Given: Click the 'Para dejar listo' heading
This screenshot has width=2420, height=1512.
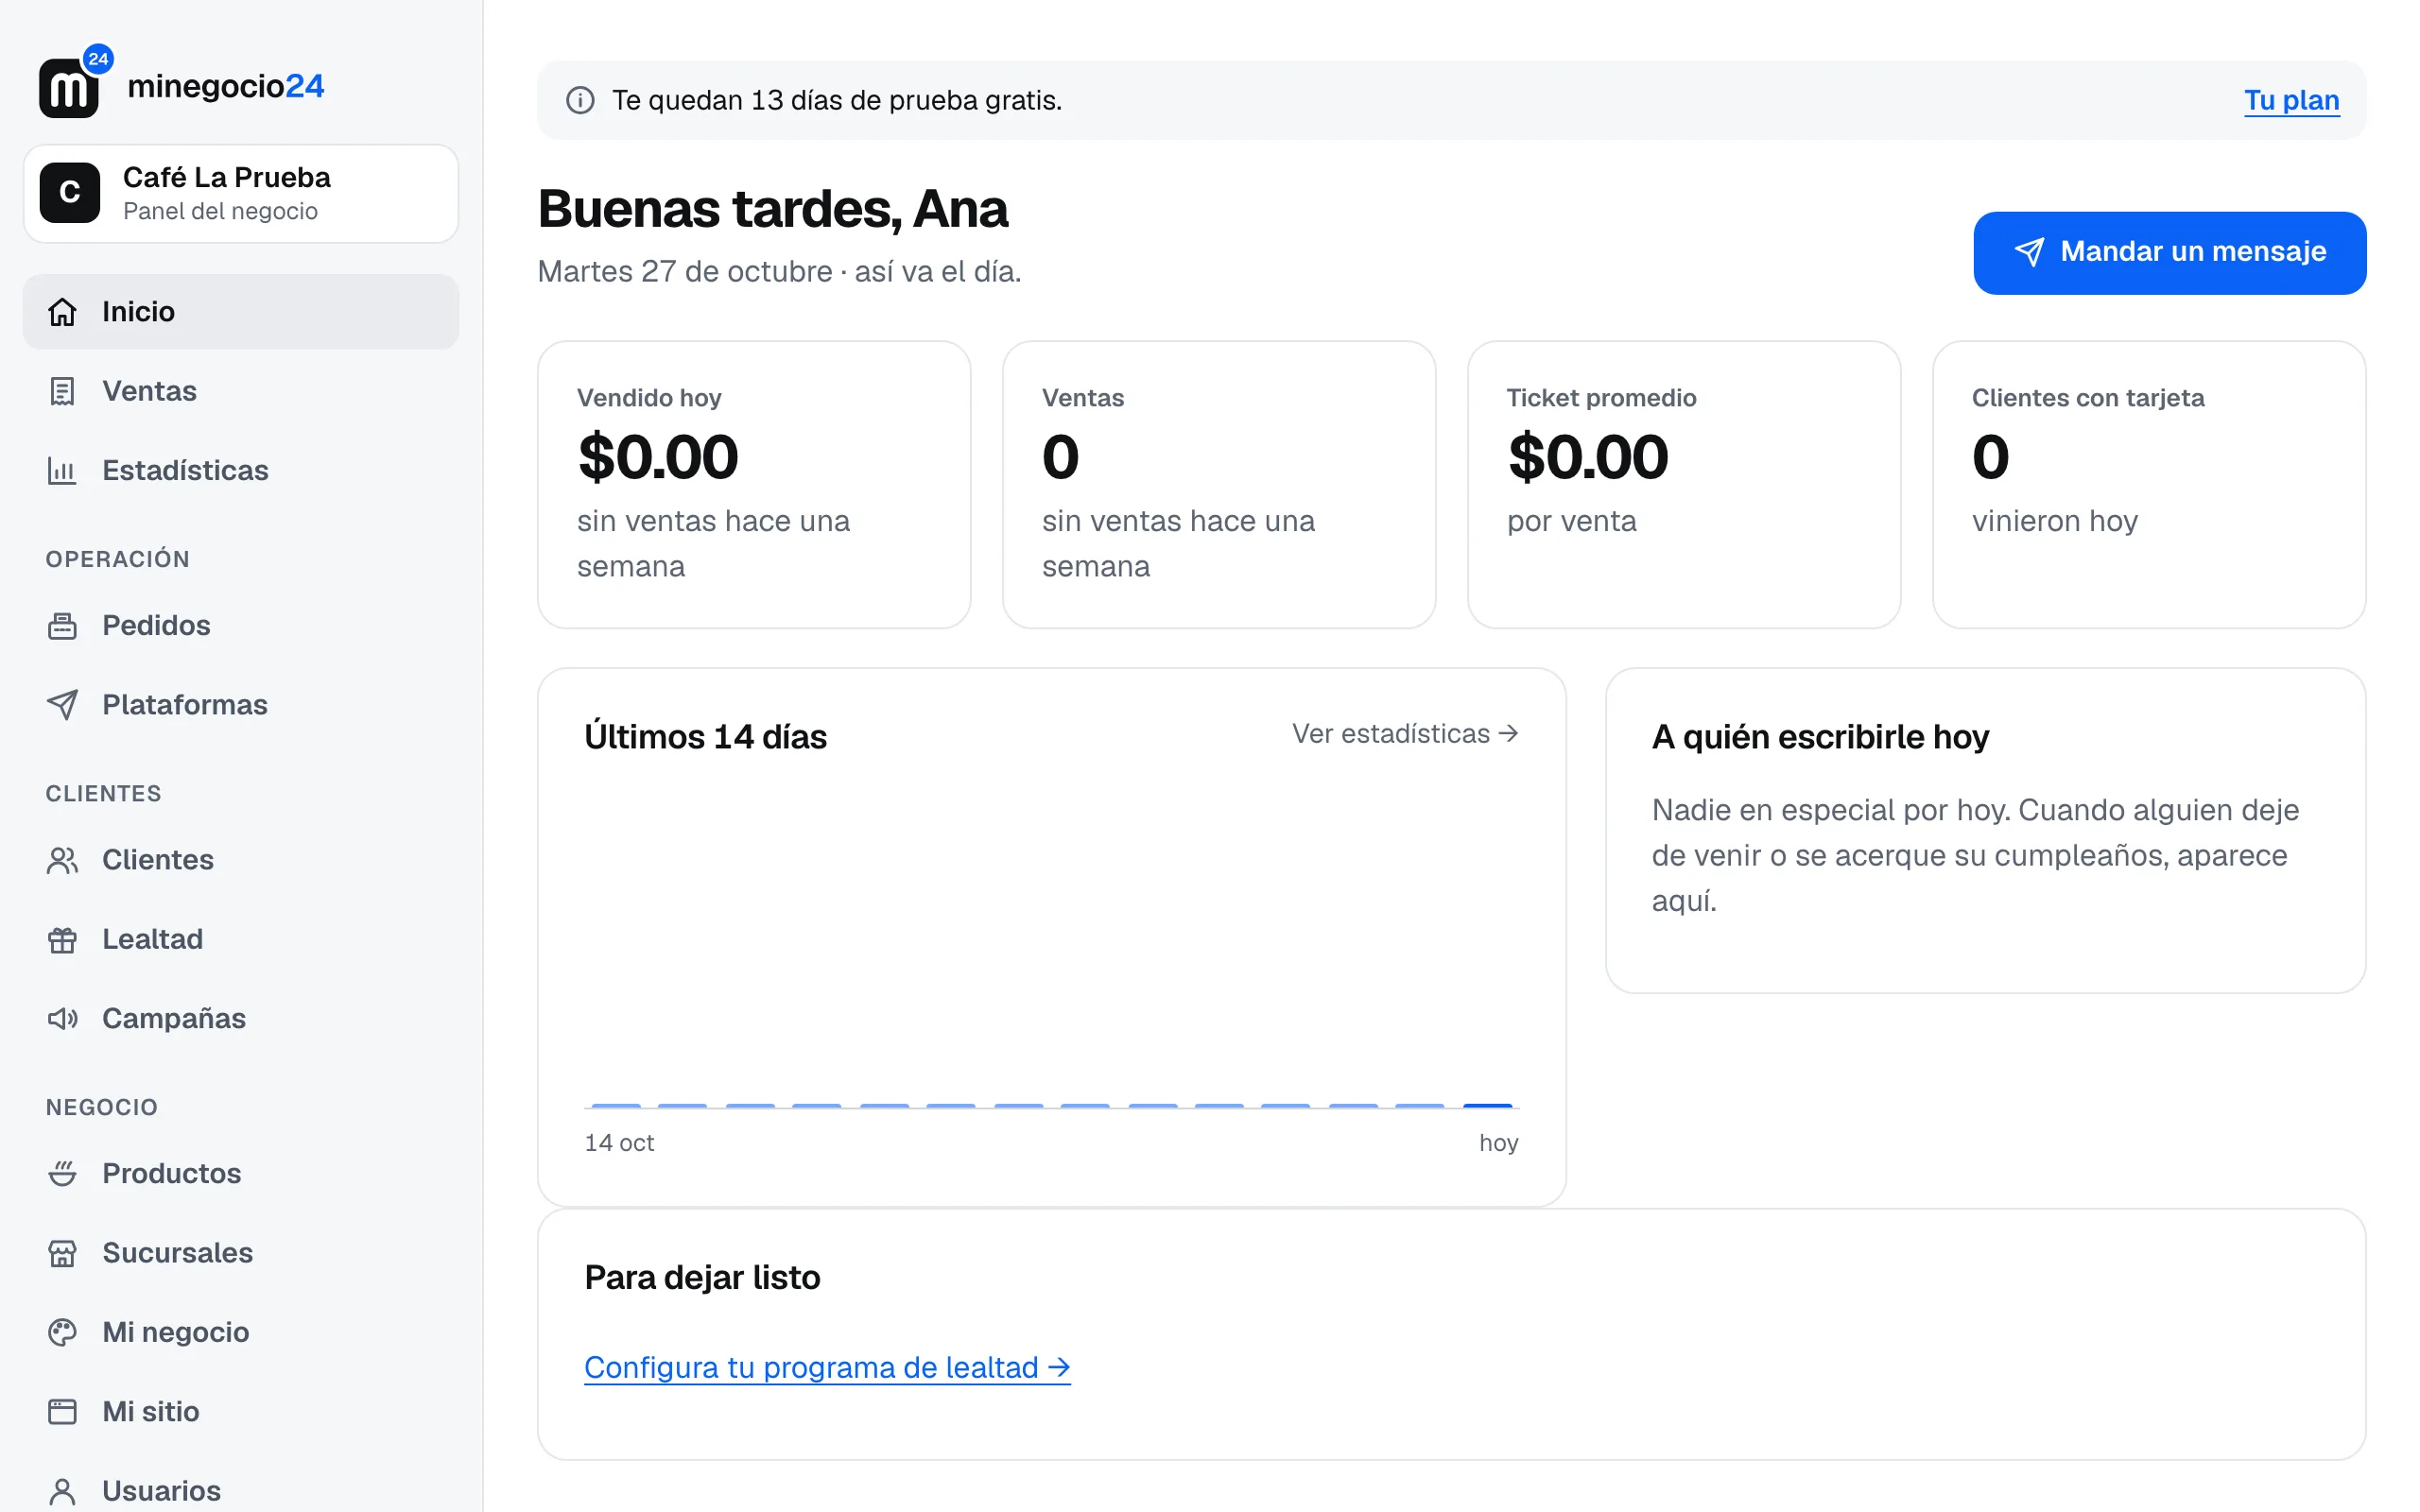Looking at the screenshot, I should click(702, 1278).
